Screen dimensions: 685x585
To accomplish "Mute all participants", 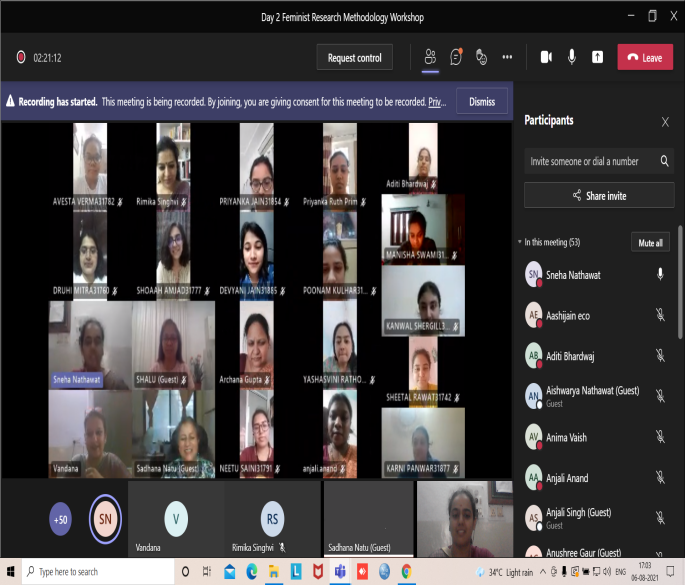I will click(x=650, y=243).
